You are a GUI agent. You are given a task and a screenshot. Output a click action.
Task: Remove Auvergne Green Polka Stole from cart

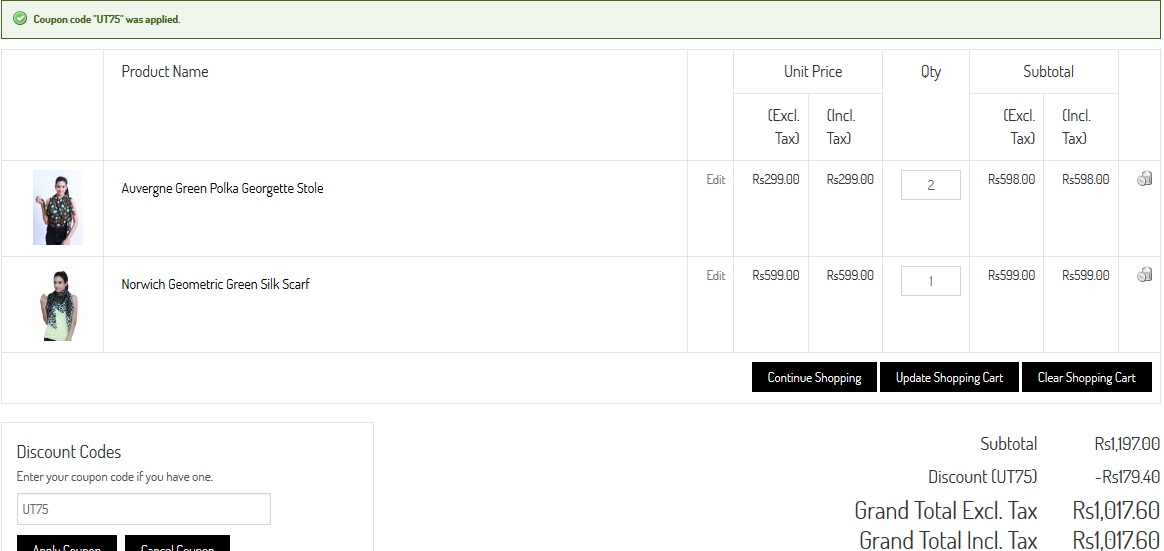pyautogui.click(x=1145, y=179)
